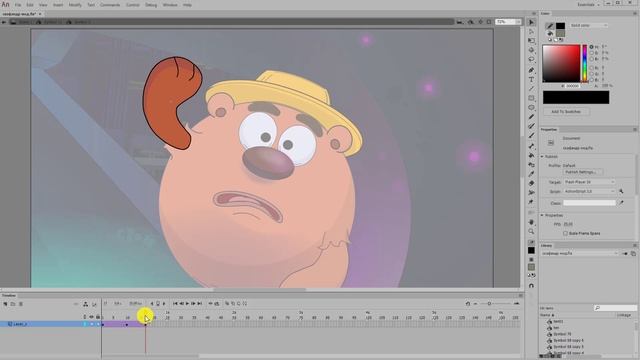Screen dimensions: 640x360
Task: Open the Edit menu
Action: click(30, 5)
